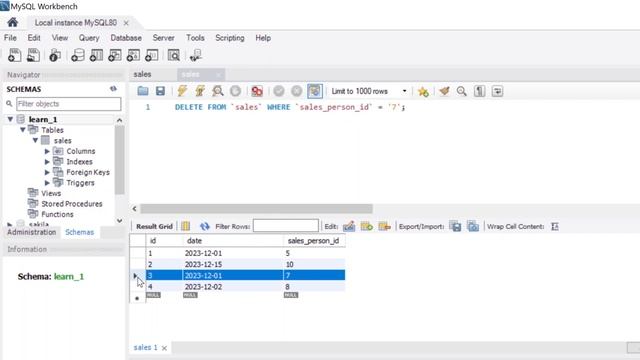
Task: Delete selected rows icon
Action: [384, 226]
